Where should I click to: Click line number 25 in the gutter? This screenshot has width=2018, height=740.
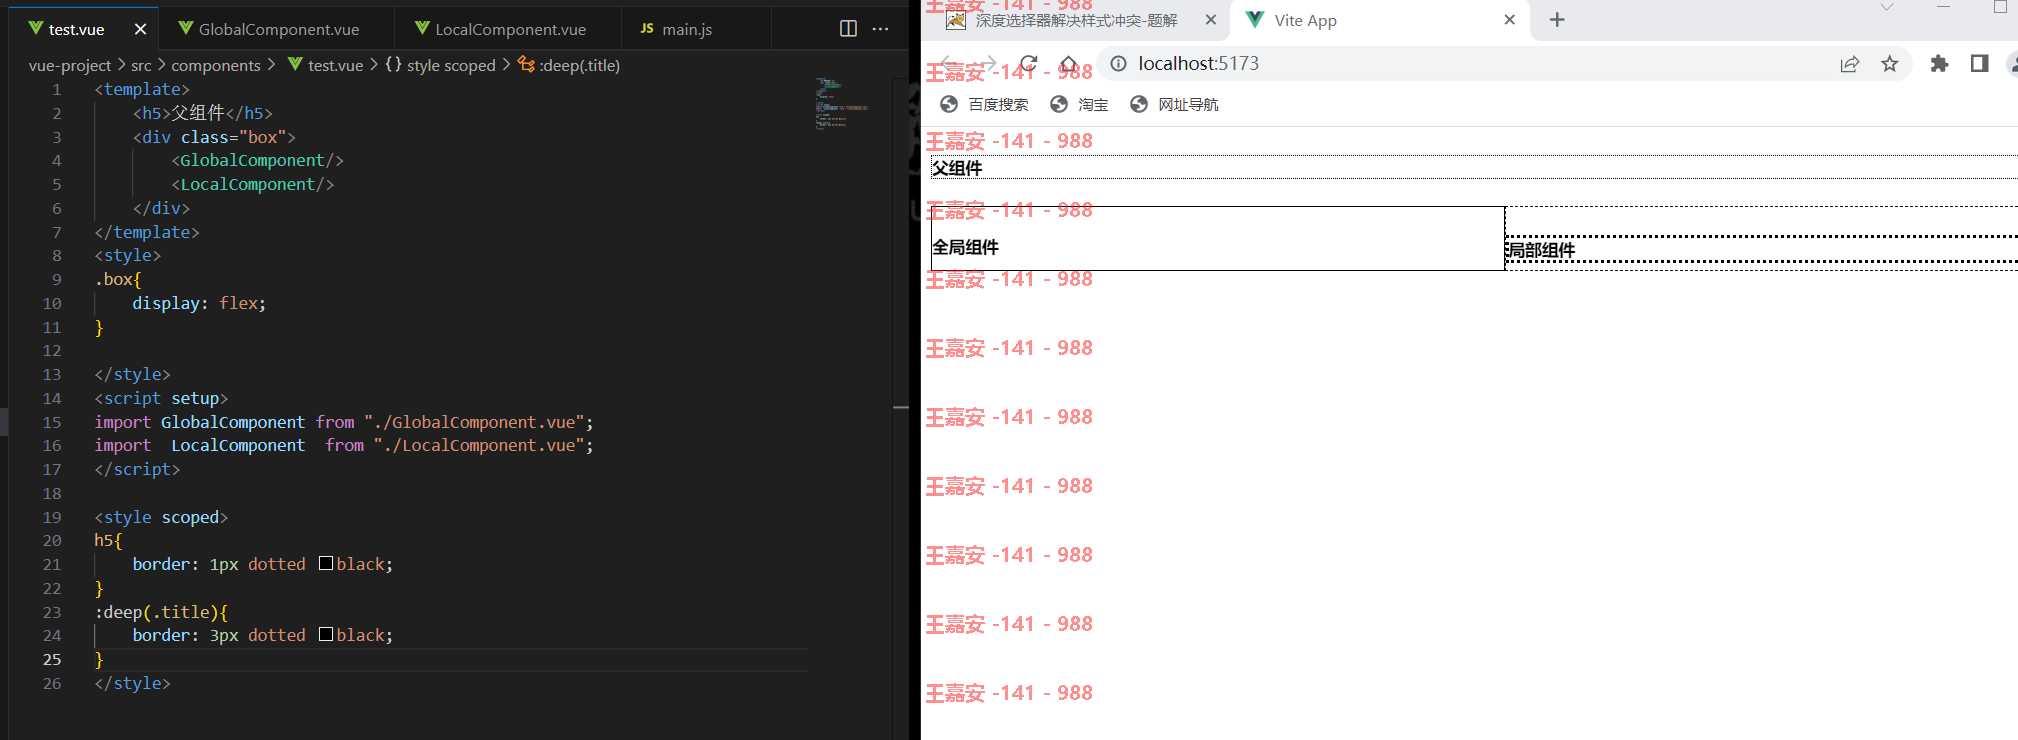coord(52,659)
